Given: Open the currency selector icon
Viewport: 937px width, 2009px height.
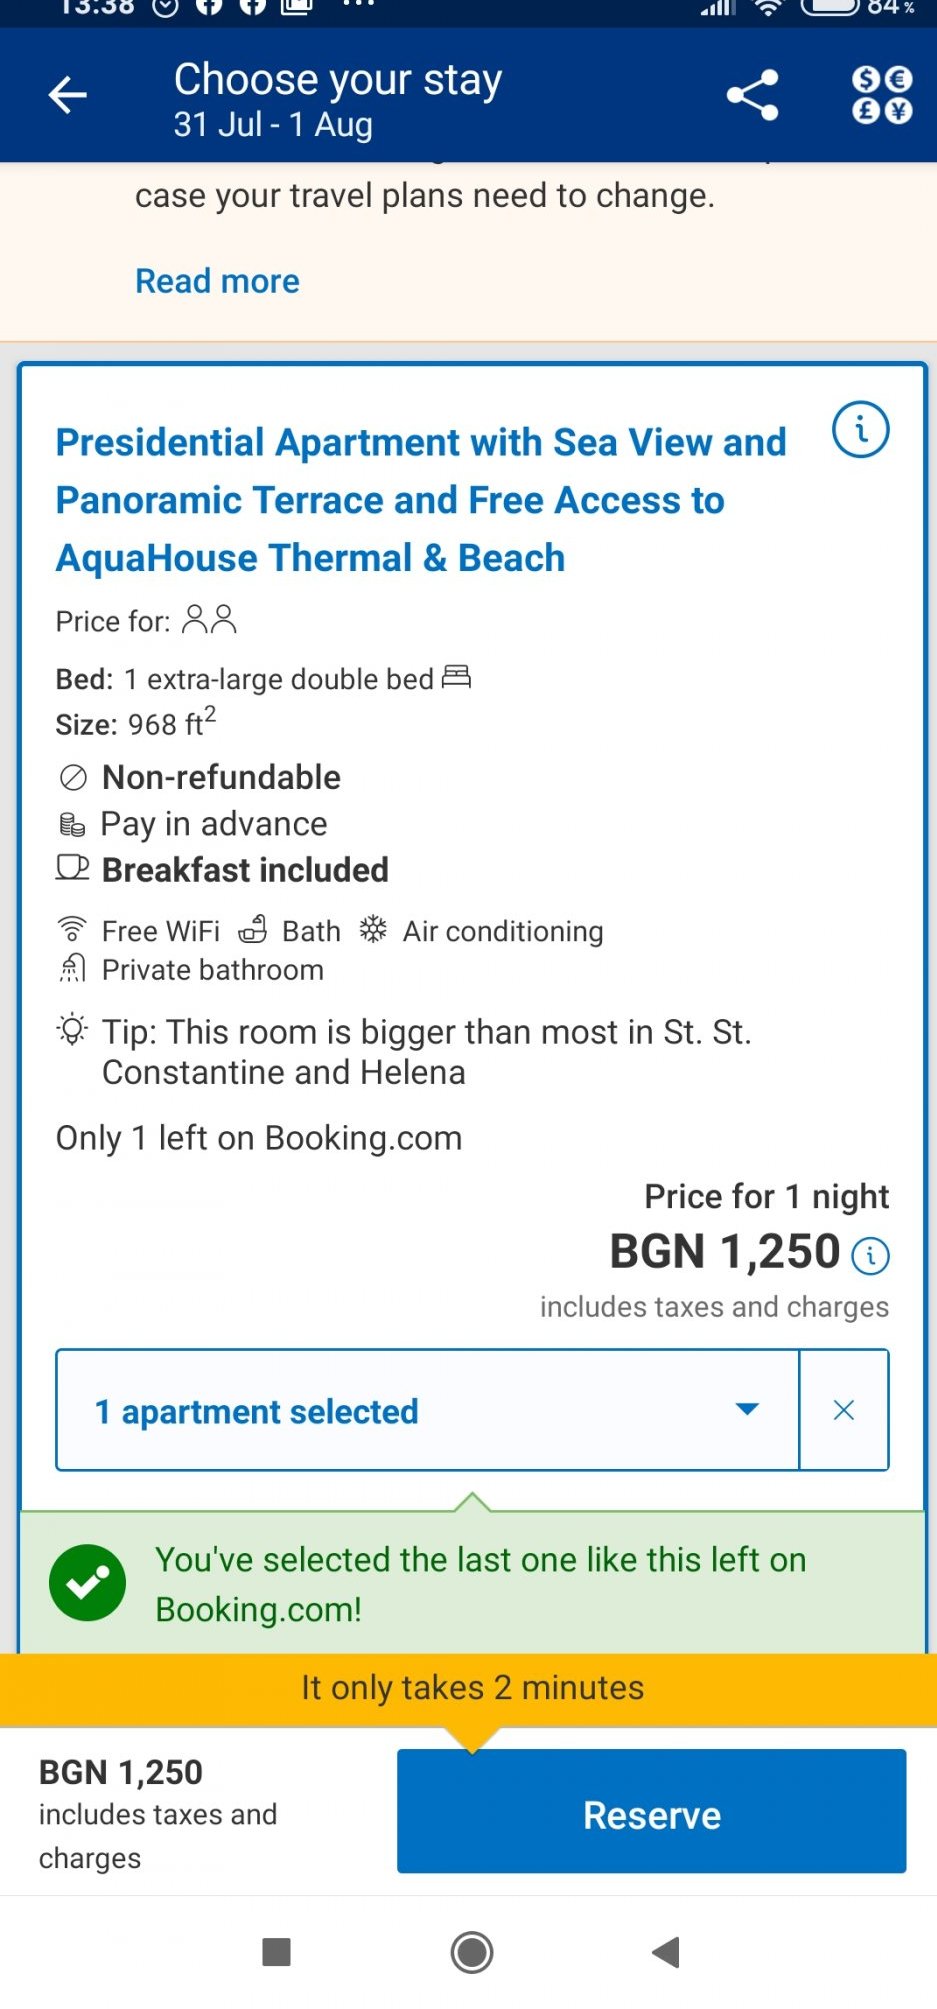Looking at the screenshot, I should click(881, 96).
